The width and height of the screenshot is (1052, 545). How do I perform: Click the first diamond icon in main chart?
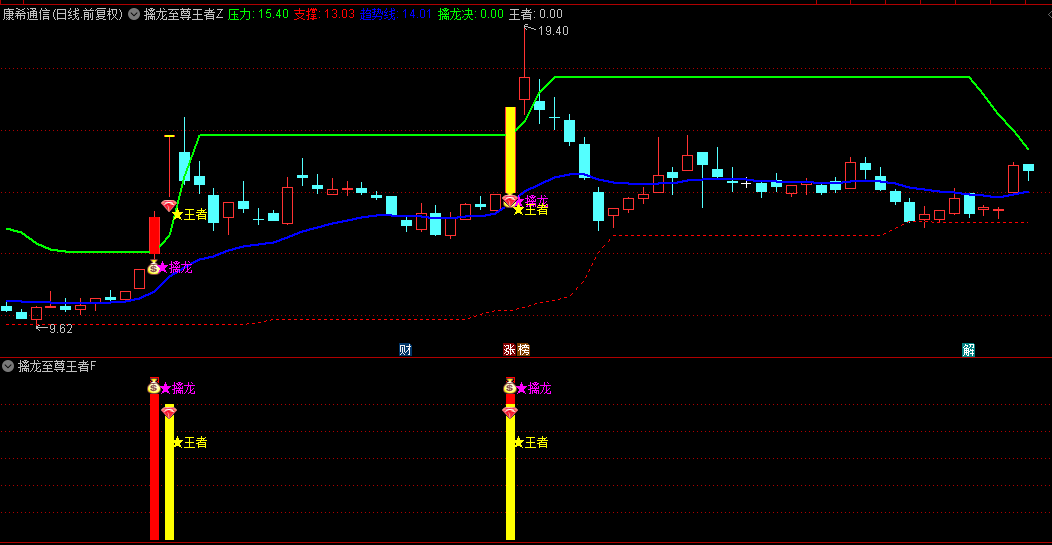click(168, 205)
